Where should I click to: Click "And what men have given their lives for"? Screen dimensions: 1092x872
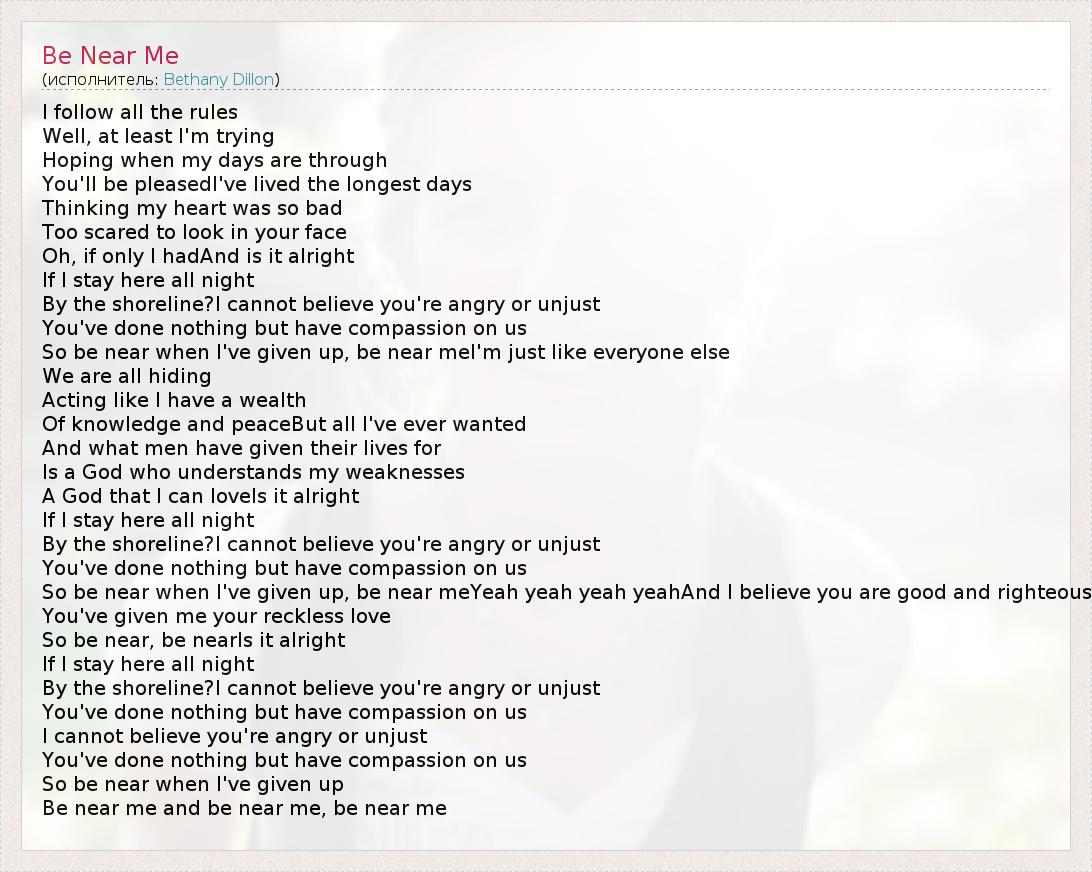tap(241, 448)
